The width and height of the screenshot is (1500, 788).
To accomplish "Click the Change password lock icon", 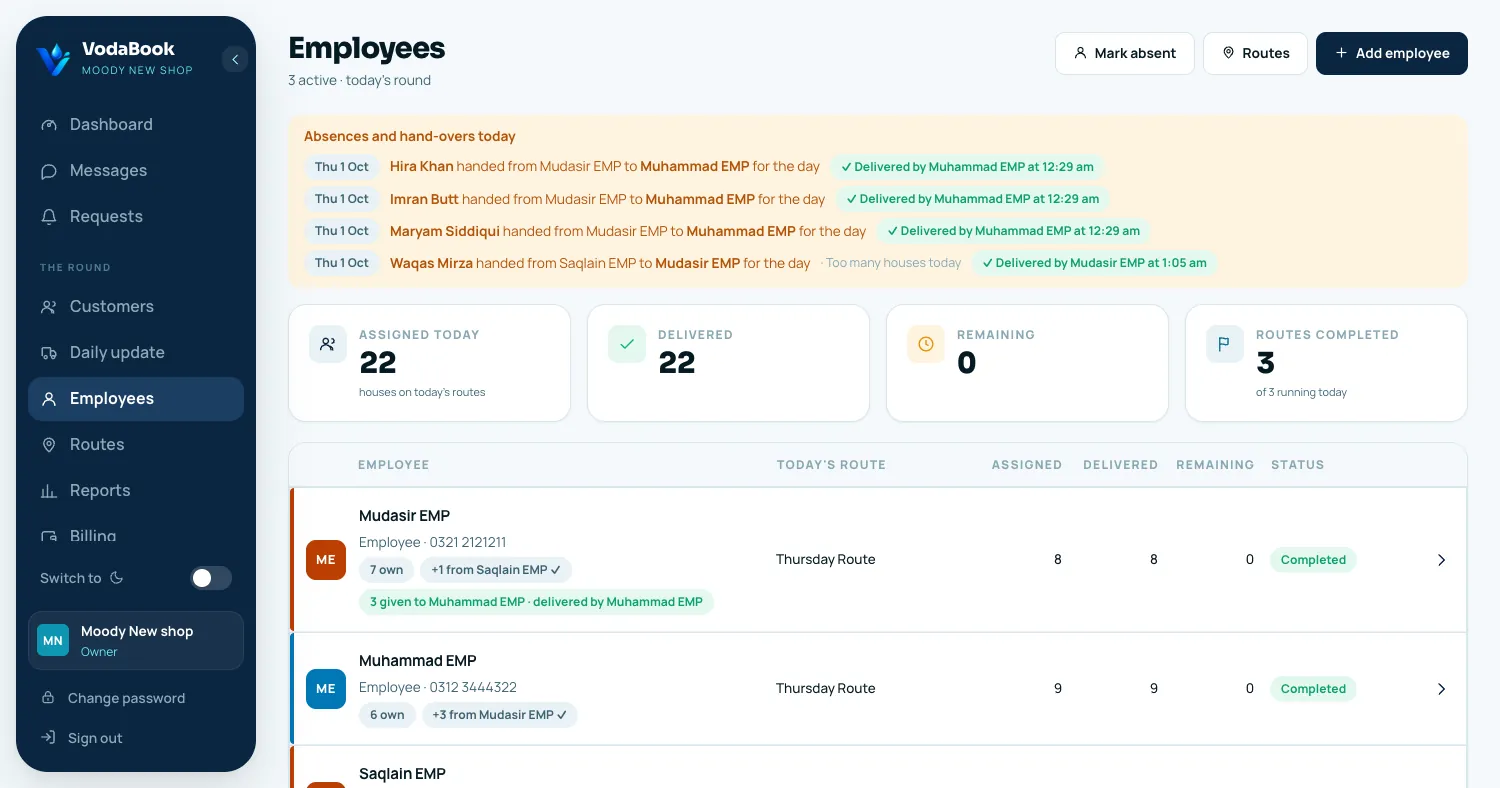I will click(x=48, y=698).
